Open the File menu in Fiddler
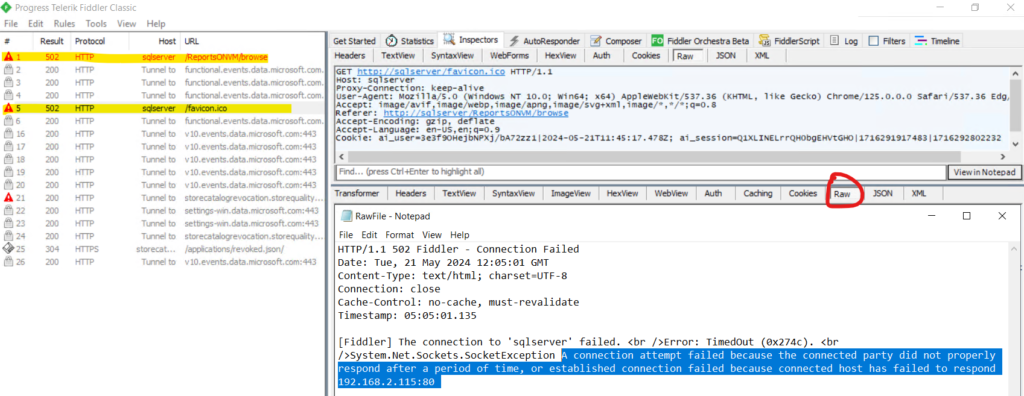 [x=11, y=24]
